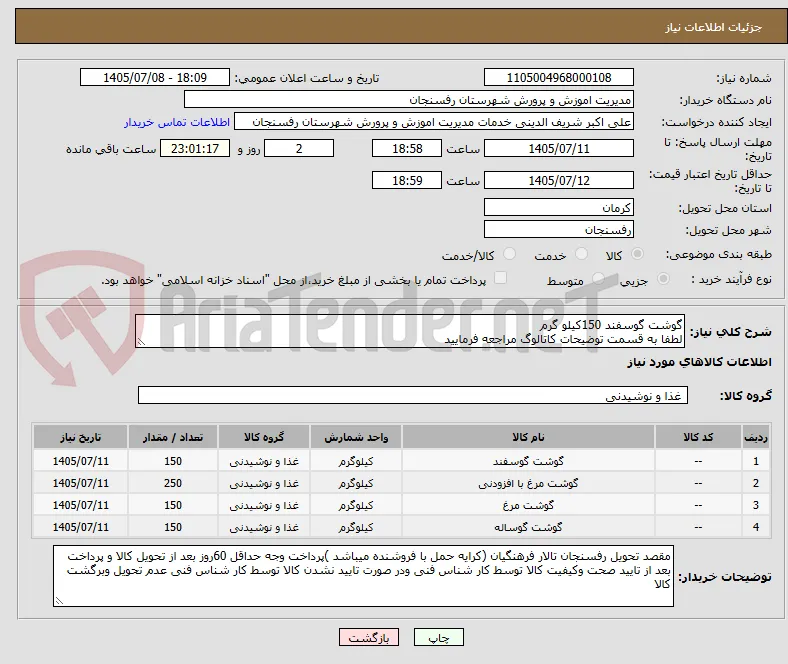Image resolution: width=788 pixels, height=664 pixels.
Task: Click the گوشت گوسفند item name cell
Action: [x=528, y=461]
